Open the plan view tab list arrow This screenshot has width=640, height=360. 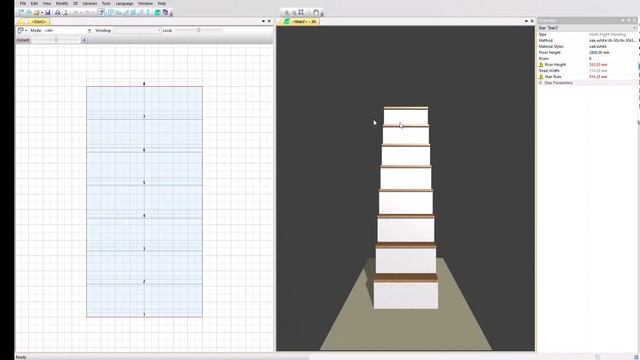[263, 21]
